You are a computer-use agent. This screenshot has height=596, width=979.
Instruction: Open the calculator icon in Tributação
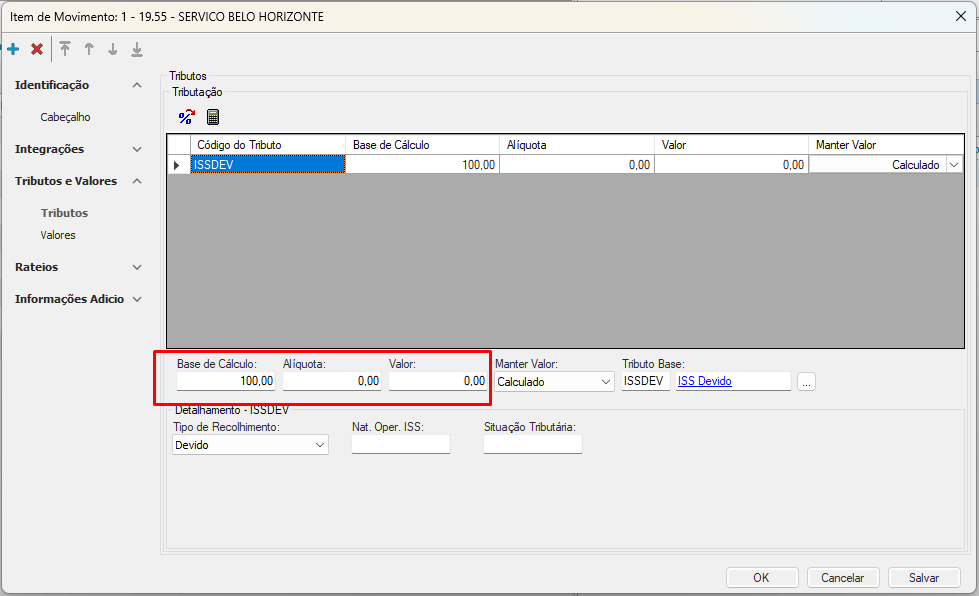(211, 117)
